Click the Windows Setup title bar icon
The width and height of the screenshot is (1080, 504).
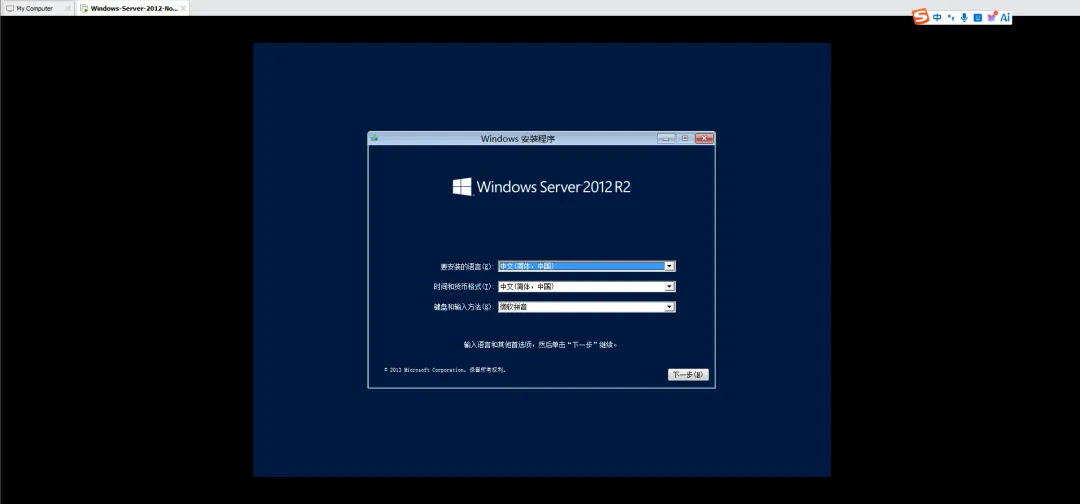click(374, 138)
